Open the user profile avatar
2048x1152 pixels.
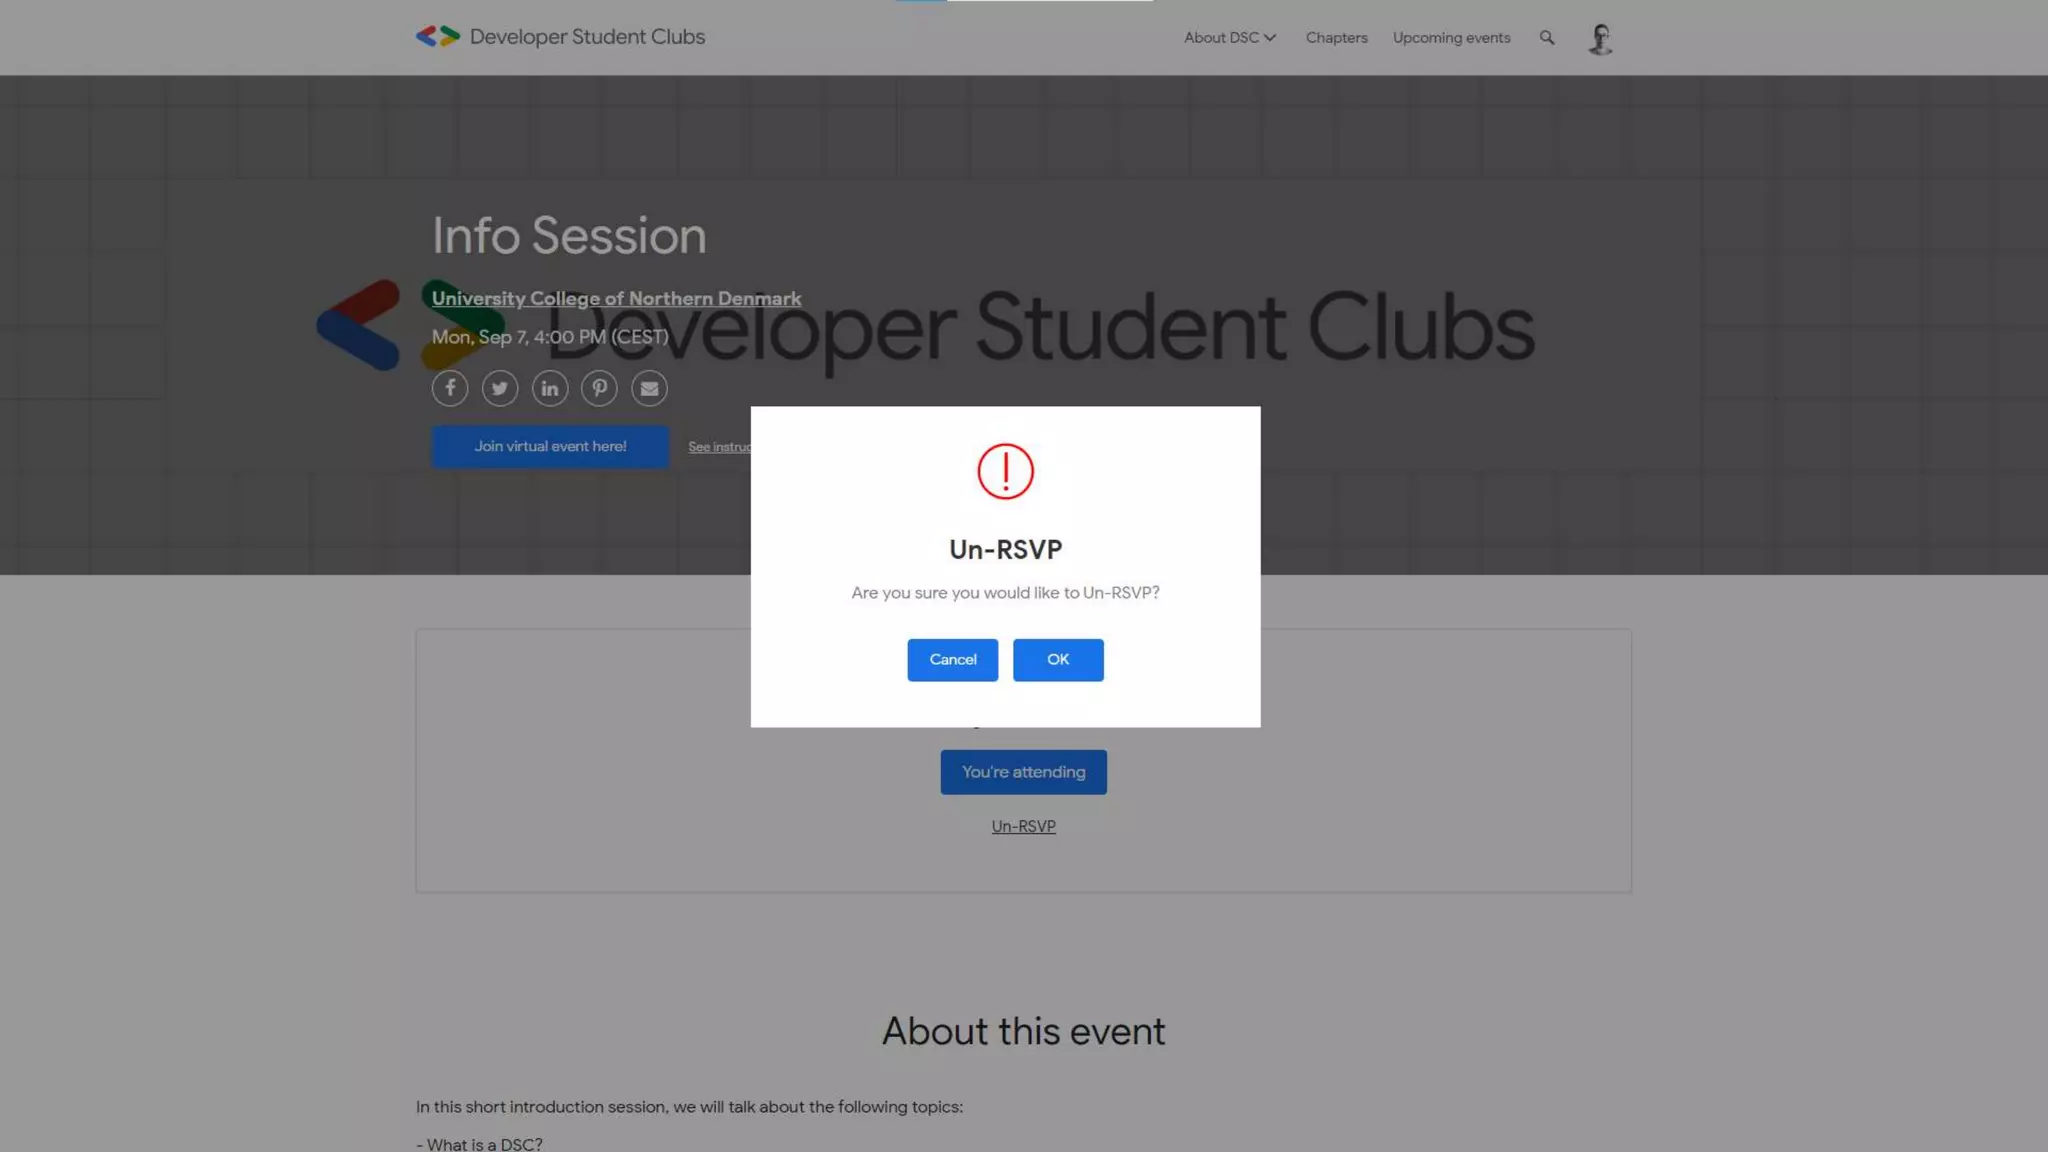click(1600, 39)
